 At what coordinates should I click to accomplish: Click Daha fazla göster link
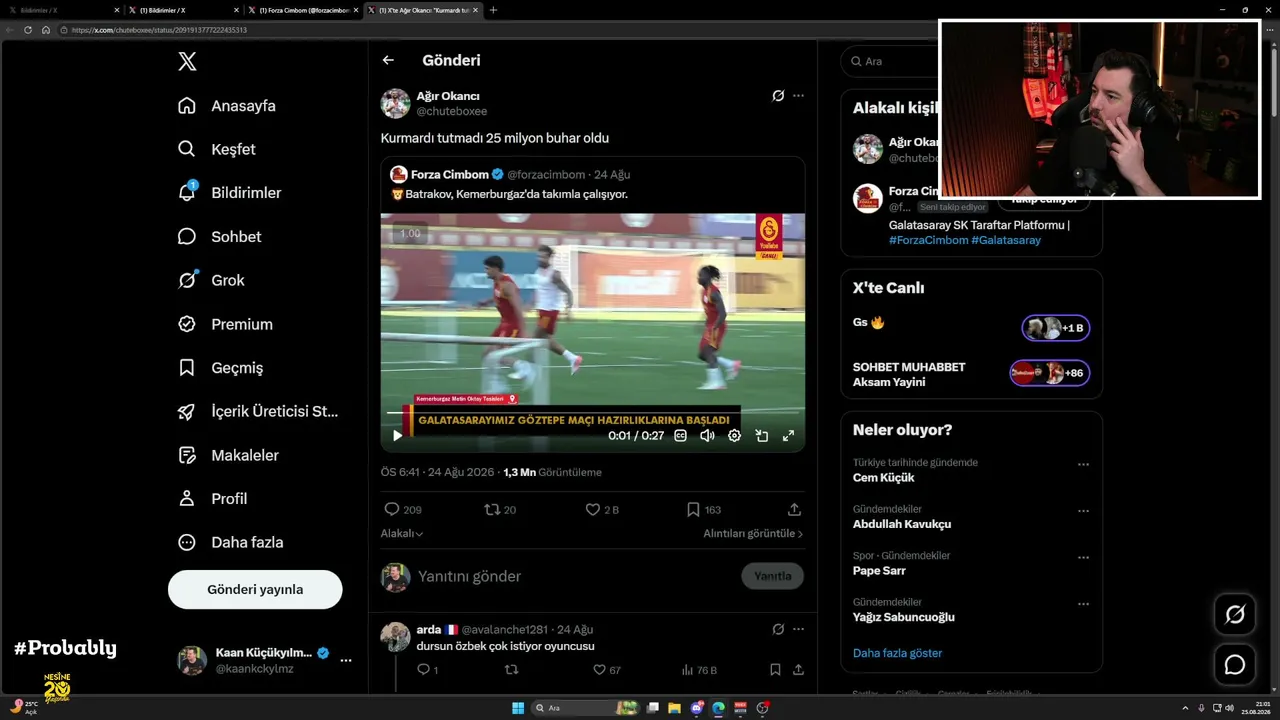pos(897,653)
